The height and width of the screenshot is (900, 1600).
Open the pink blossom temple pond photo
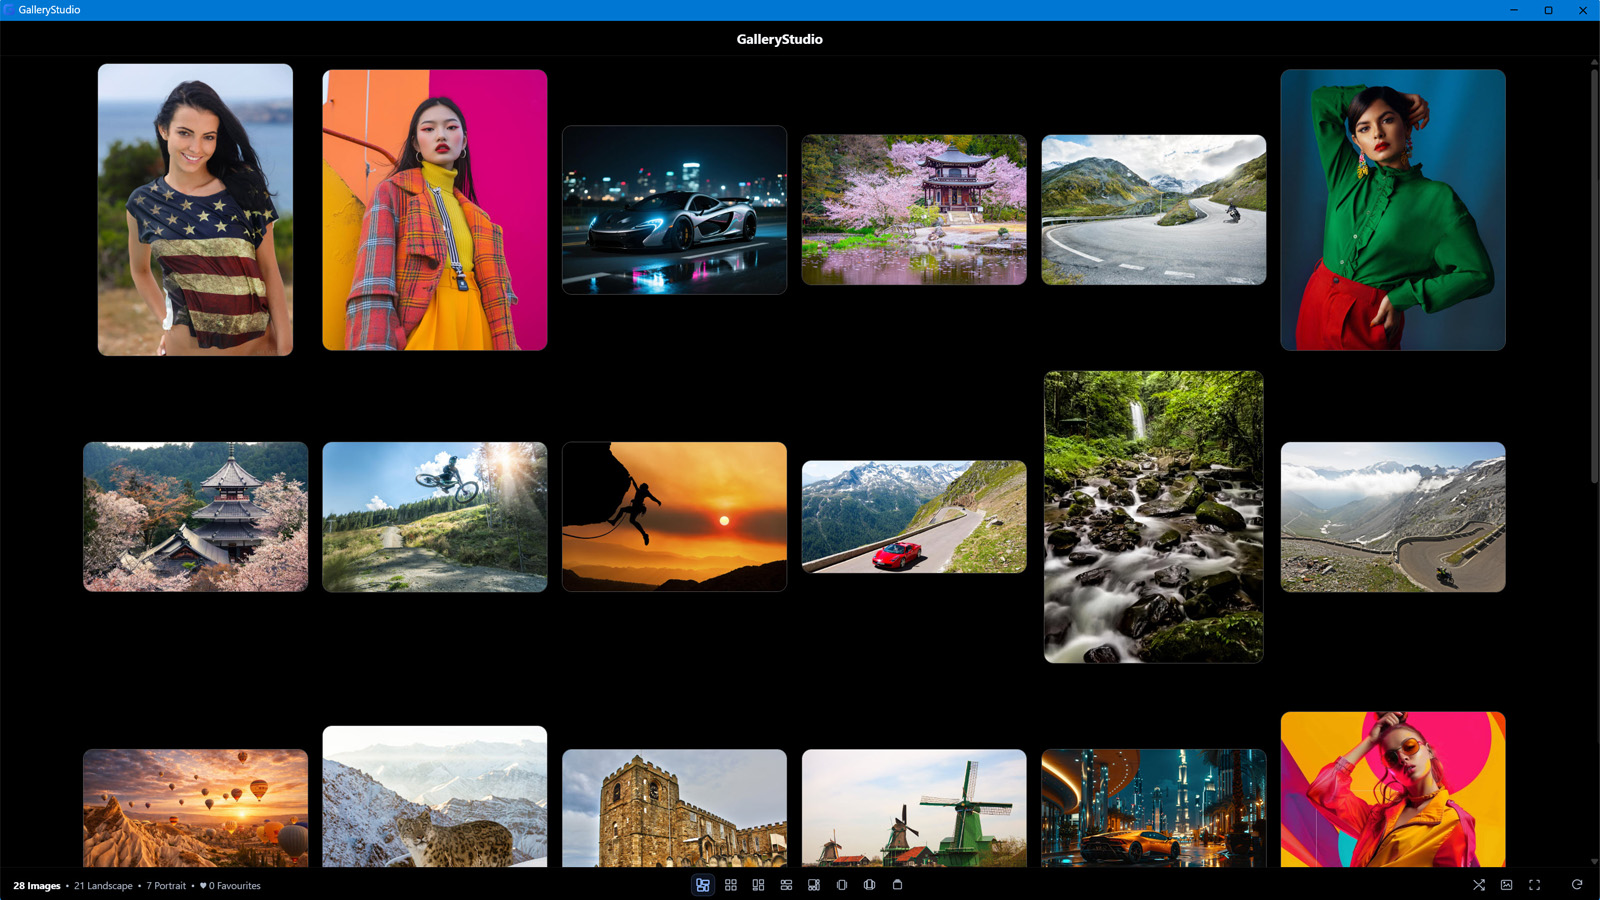click(914, 210)
